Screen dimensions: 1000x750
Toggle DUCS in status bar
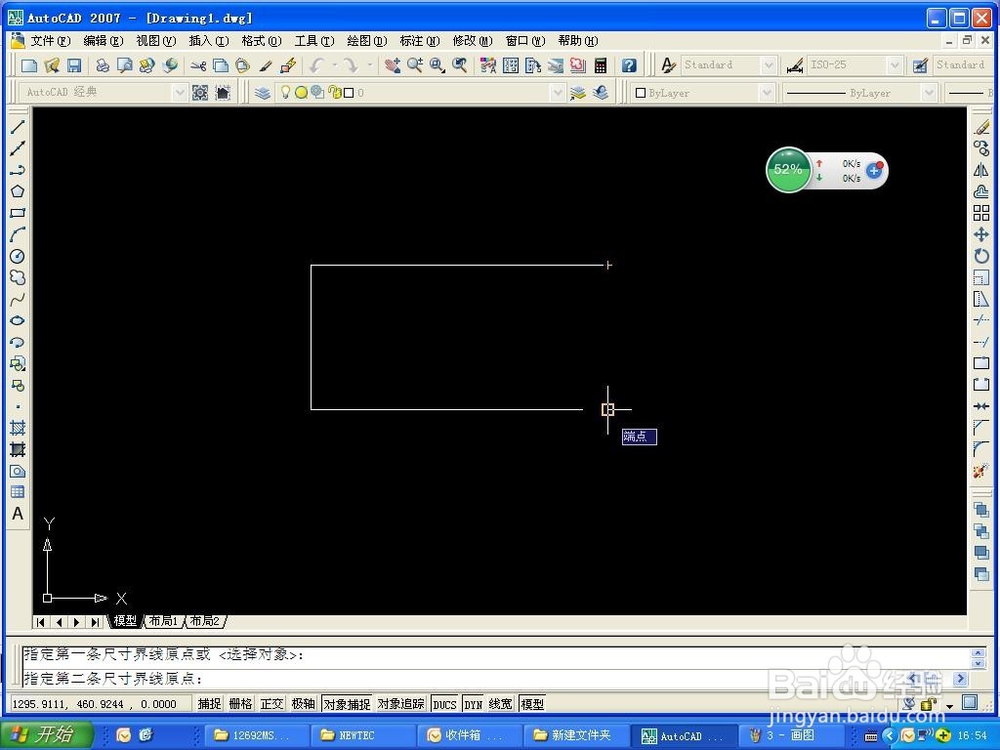tap(445, 703)
